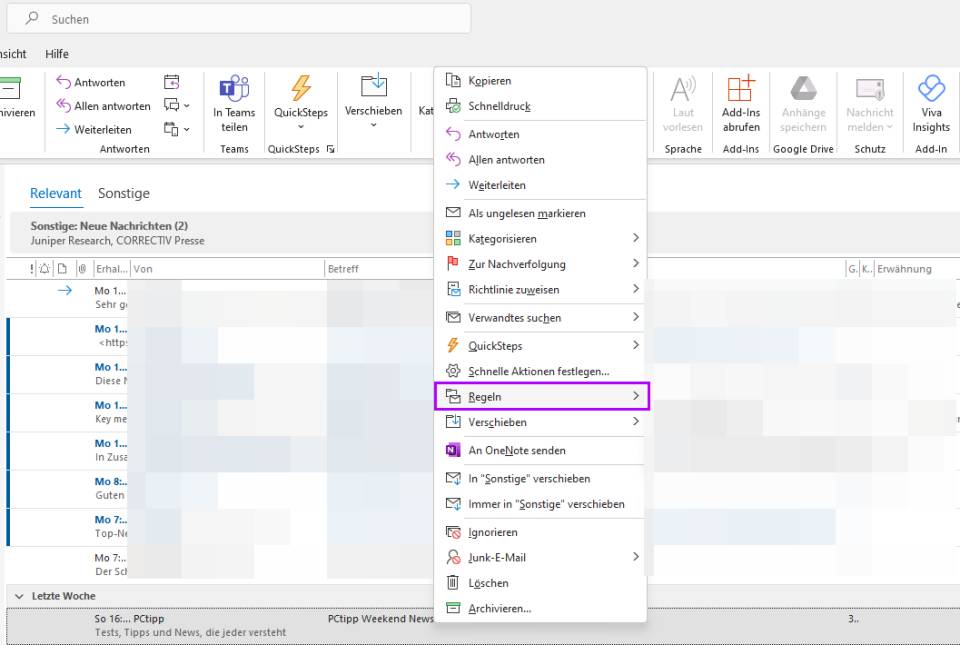Switch to the Sonstige tab
Viewport: 960px width, 645px height.
pos(125,192)
